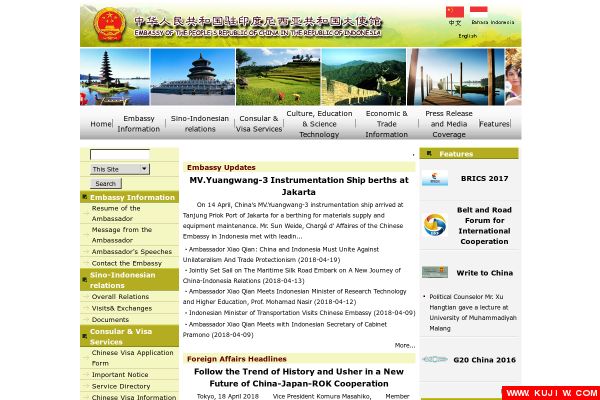The image size is (600, 400).
Task: Click More... under Embassy Updates
Action: (405, 345)
